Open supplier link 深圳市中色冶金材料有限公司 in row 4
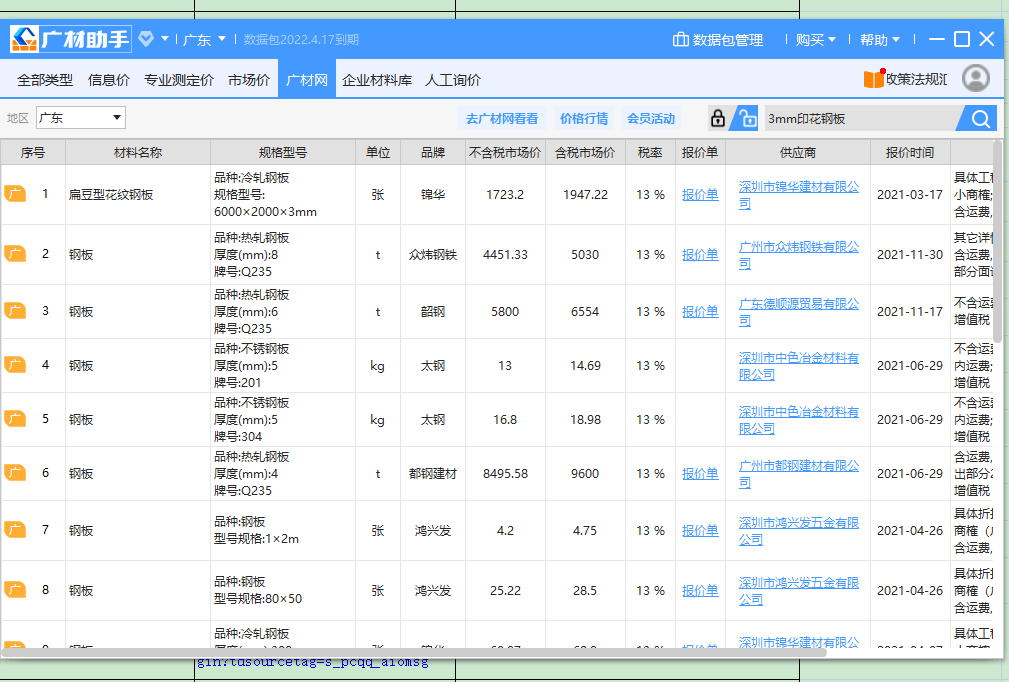The height and width of the screenshot is (682, 1009). tap(799, 365)
